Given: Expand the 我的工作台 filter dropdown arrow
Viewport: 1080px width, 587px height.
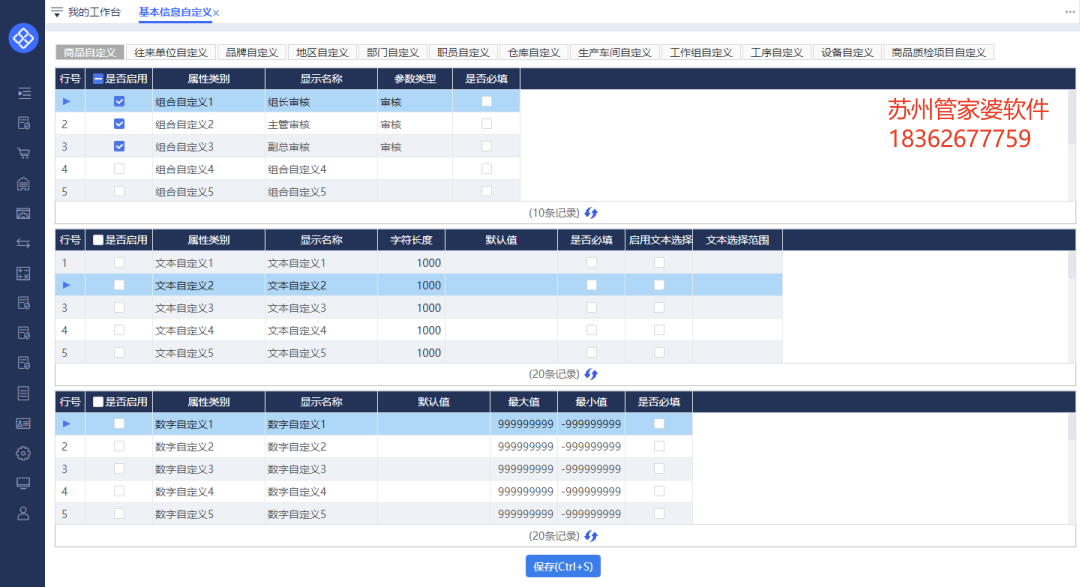Looking at the screenshot, I should coord(57,13).
